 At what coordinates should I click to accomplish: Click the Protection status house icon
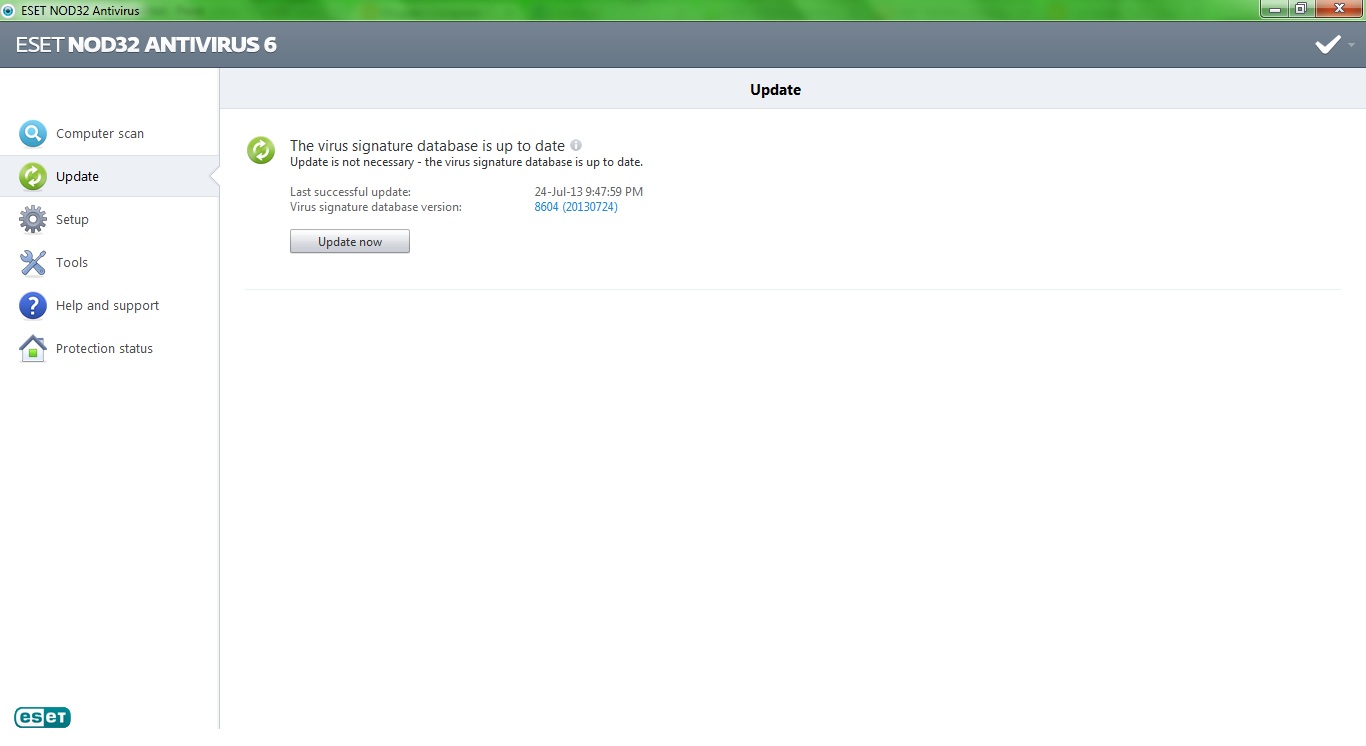coord(33,348)
